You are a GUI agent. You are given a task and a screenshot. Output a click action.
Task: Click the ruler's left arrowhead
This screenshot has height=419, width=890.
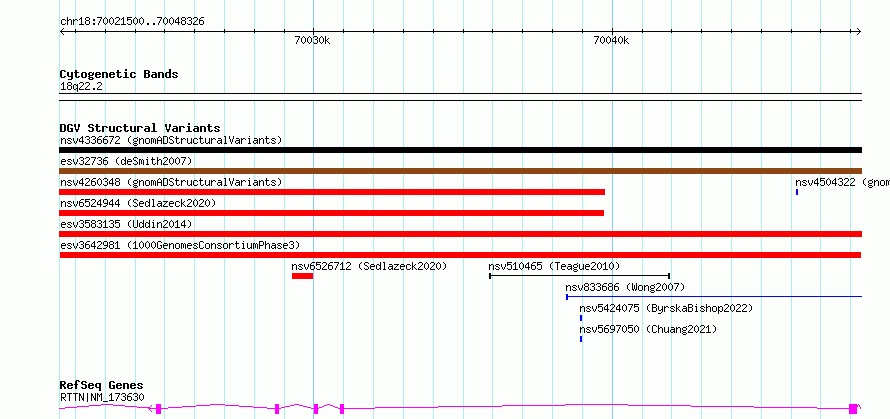pyautogui.click(x=62, y=31)
